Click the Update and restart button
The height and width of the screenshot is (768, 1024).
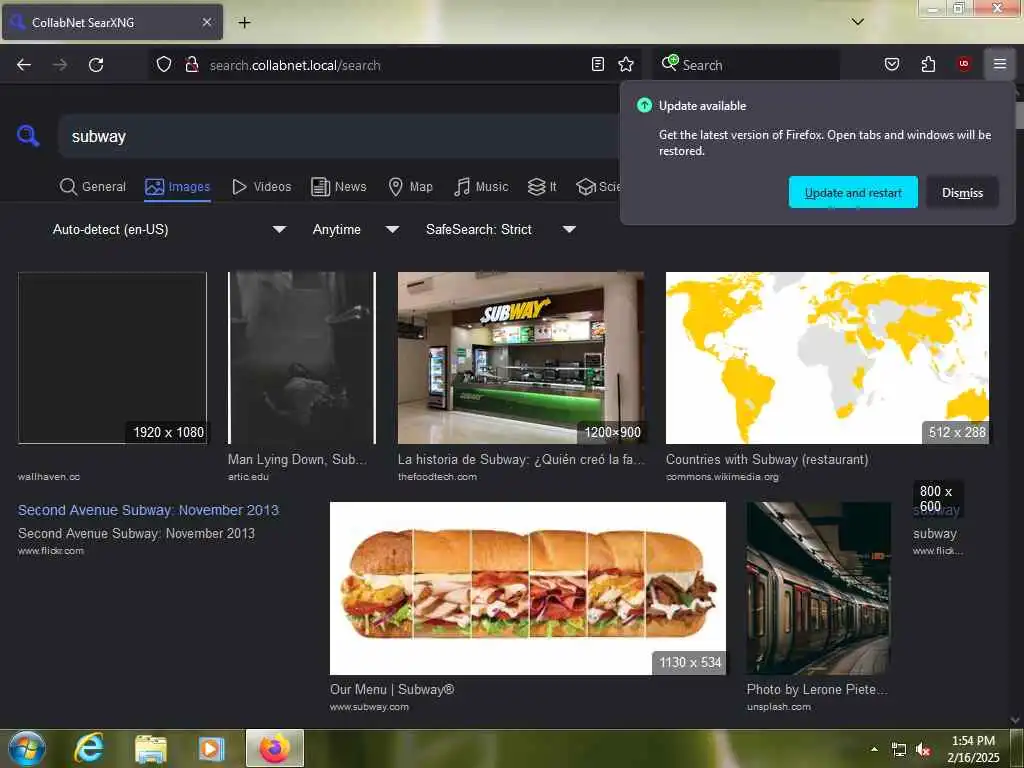pyautogui.click(x=853, y=193)
